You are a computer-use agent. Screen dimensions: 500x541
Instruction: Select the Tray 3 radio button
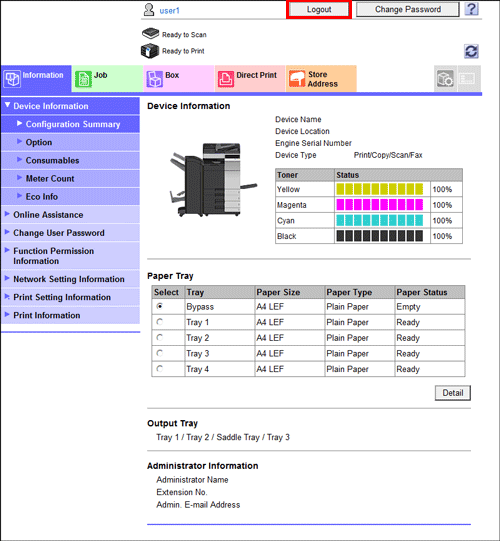tap(159, 353)
